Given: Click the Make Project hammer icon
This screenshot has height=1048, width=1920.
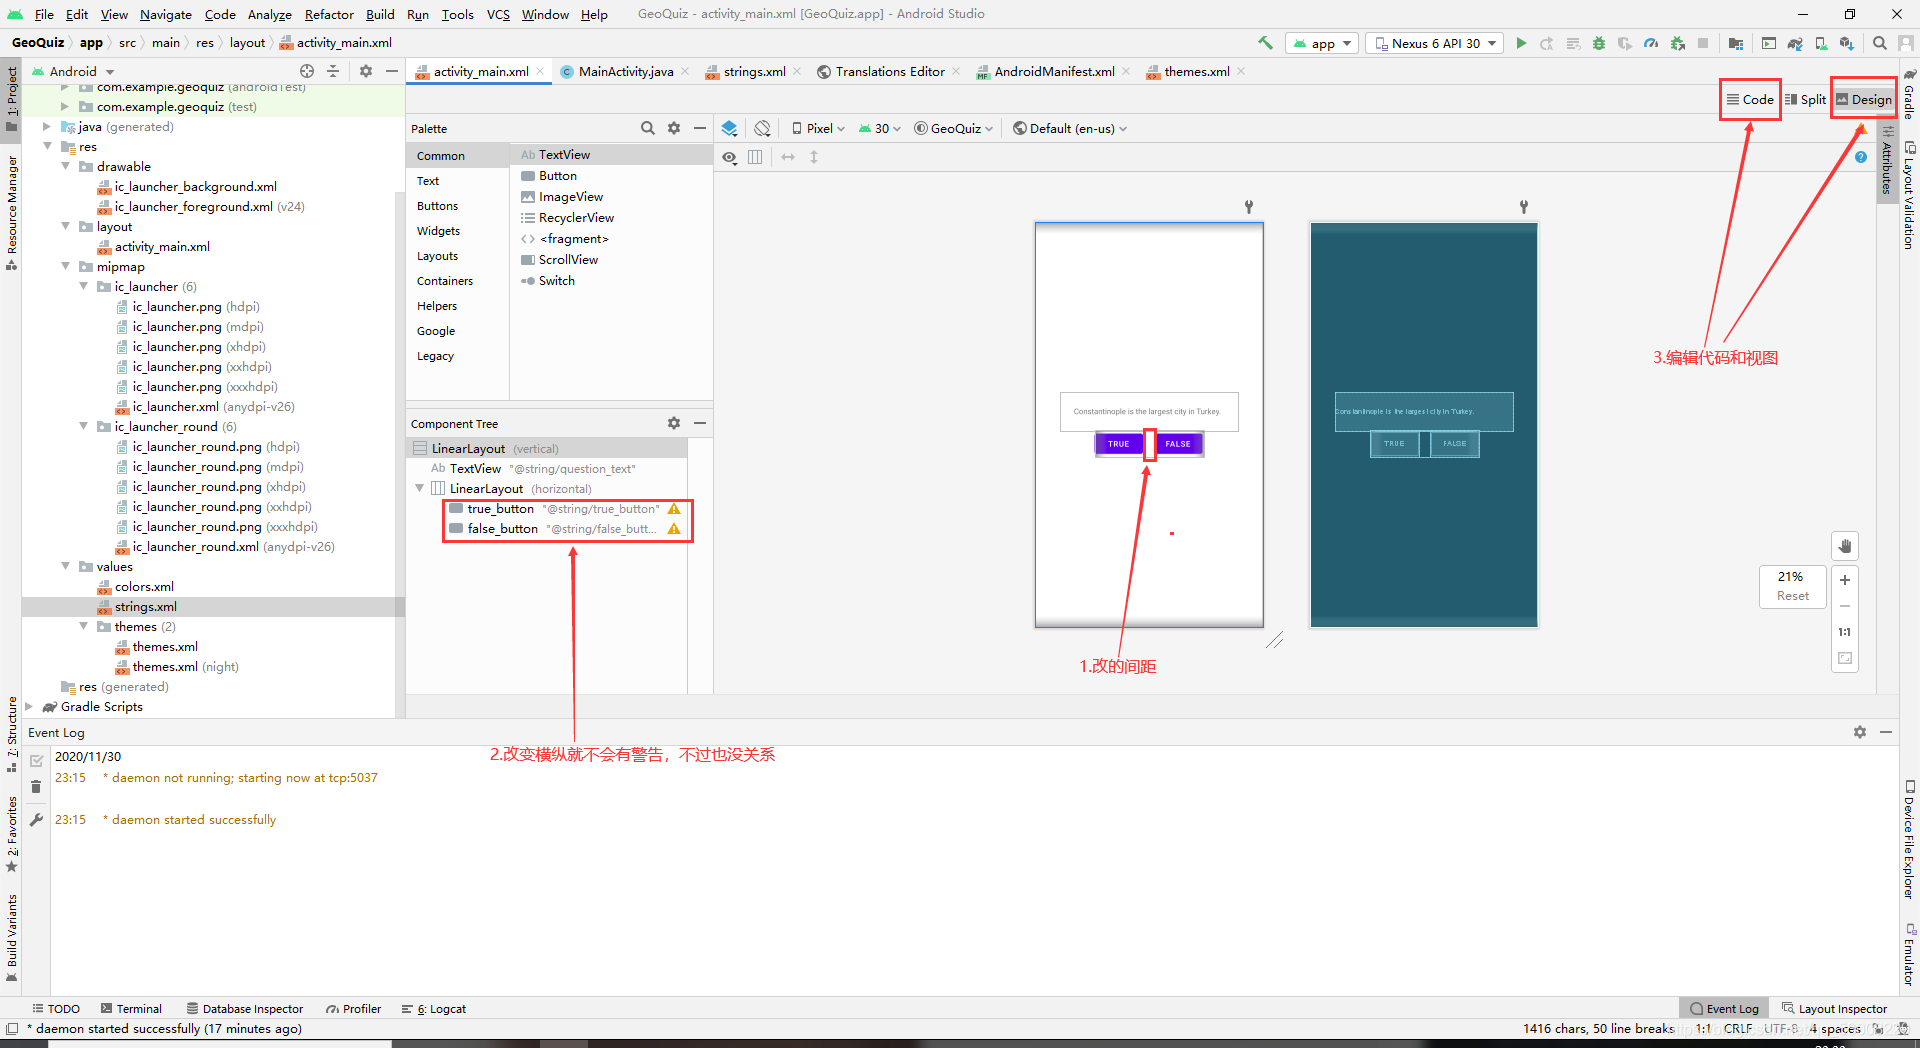Looking at the screenshot, I should click(x=1265, y=43).
